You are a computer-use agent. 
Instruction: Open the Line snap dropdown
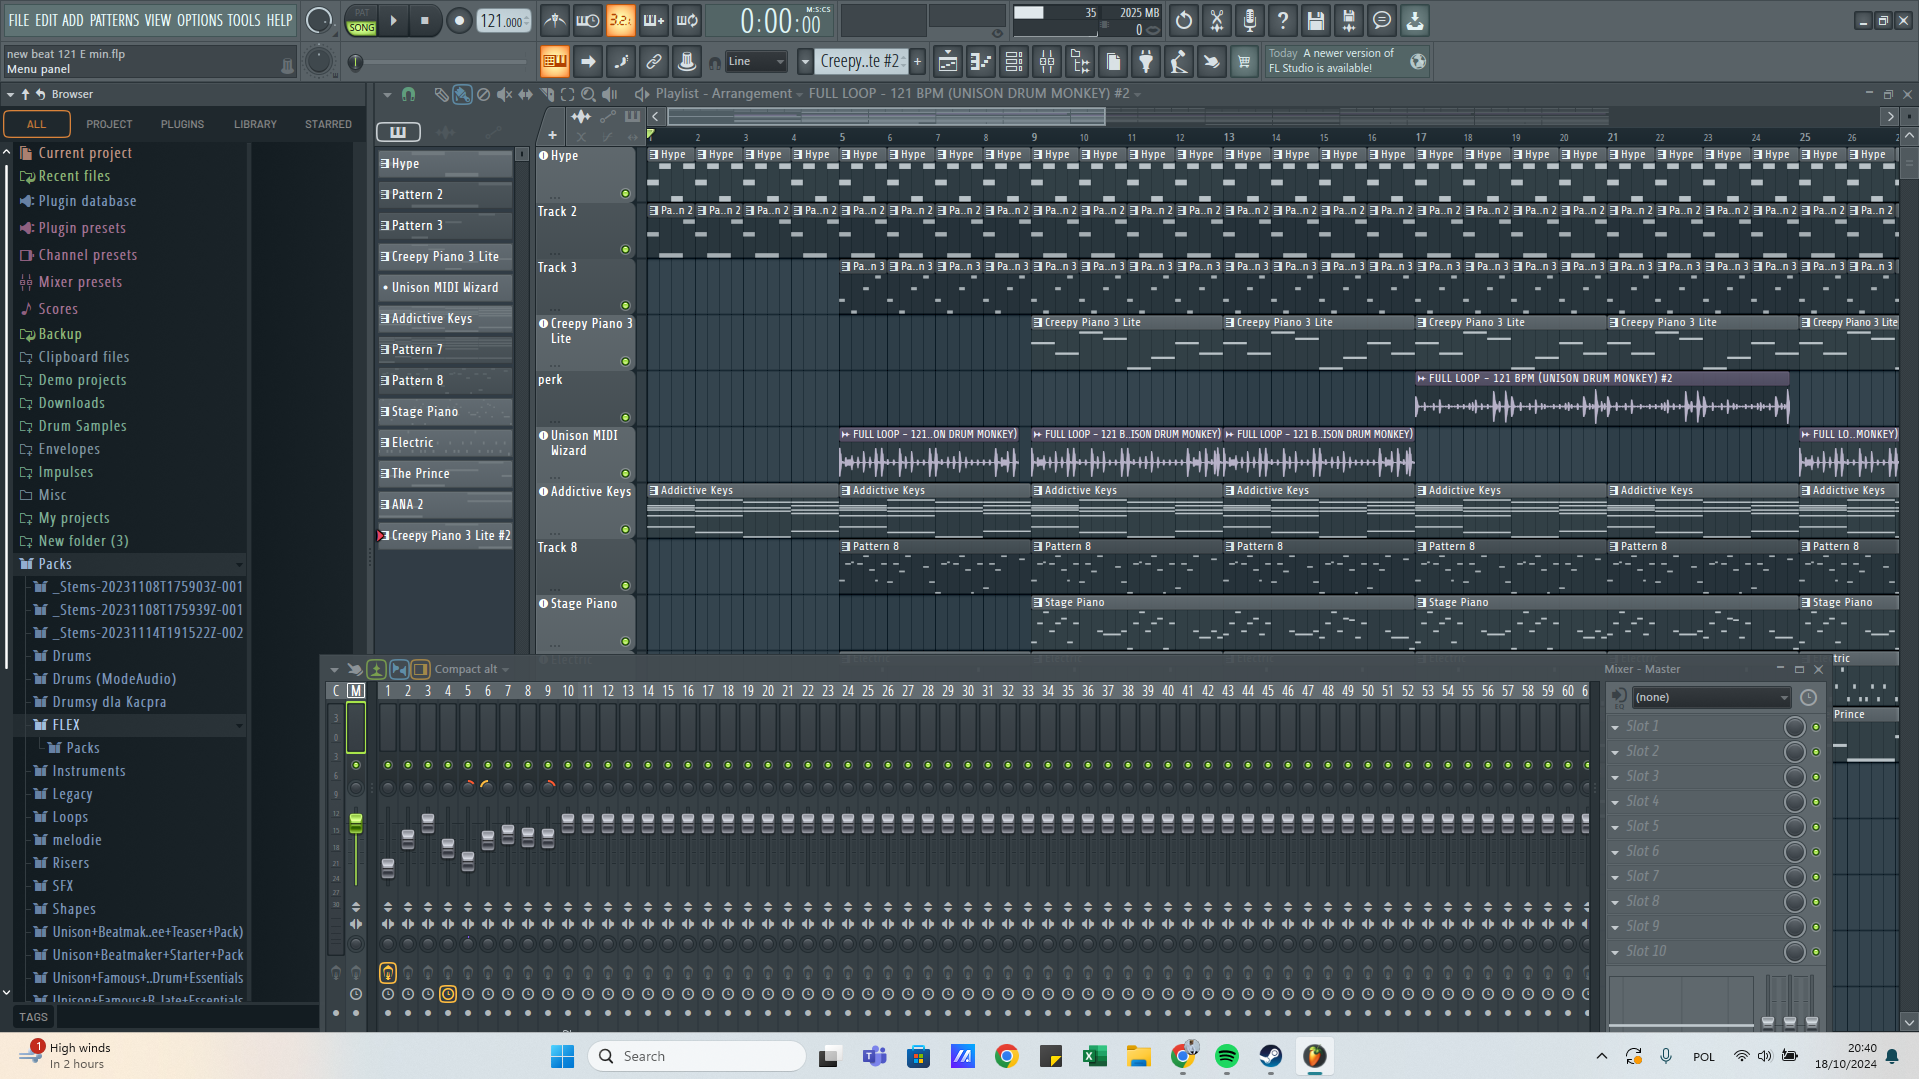[x=757, y=62]
